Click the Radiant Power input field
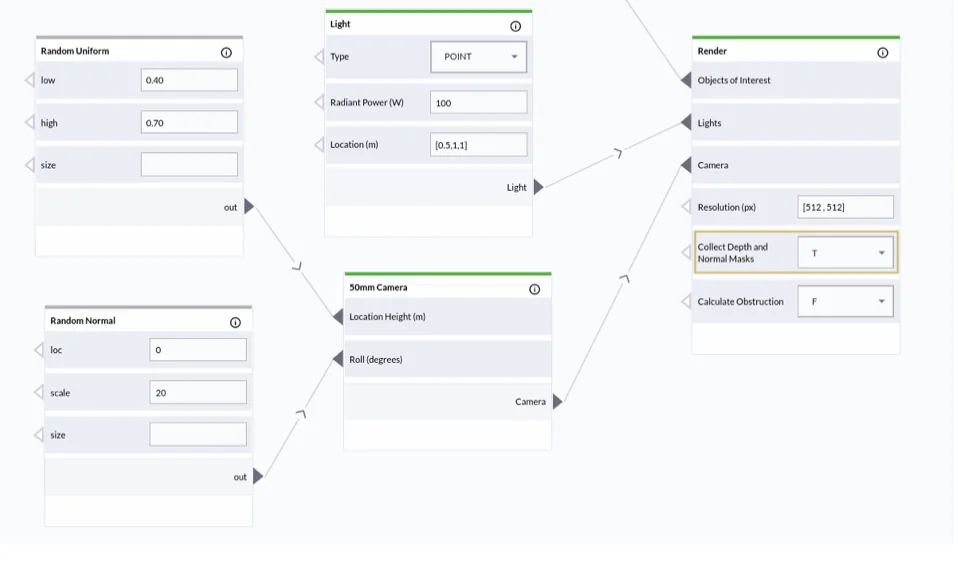958x562 pixels. point(478,103)
